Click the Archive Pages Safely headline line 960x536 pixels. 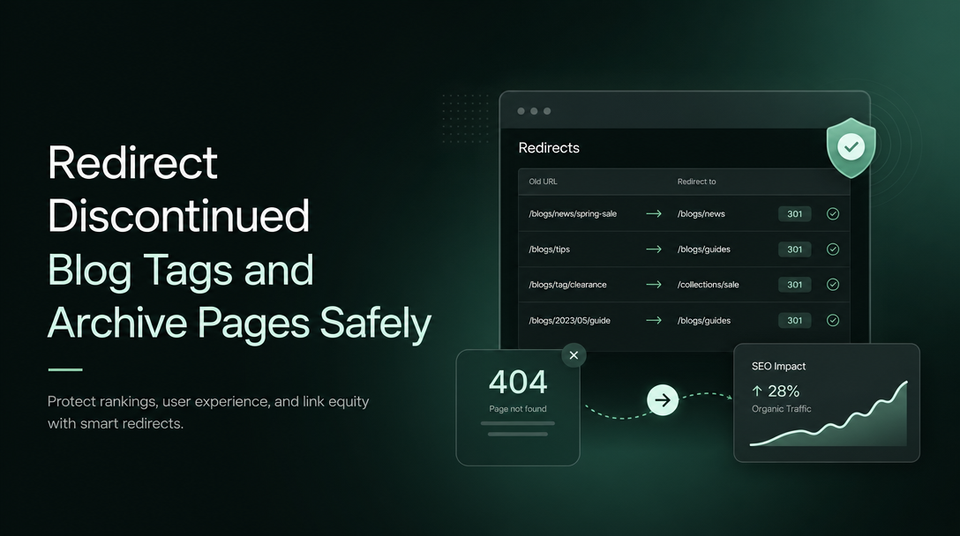(x=239, y=323)
